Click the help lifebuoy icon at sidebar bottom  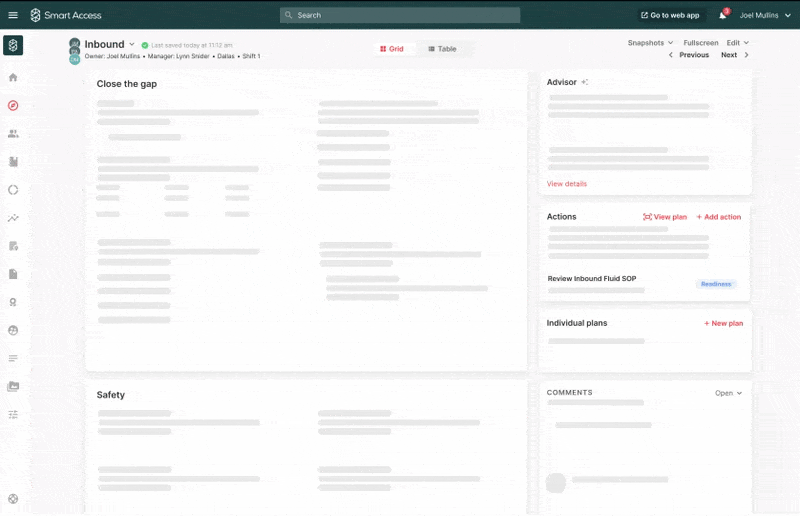13,498
